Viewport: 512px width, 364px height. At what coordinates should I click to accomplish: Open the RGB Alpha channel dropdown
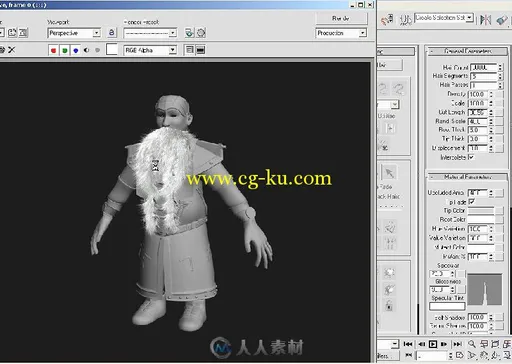[150, 50]
